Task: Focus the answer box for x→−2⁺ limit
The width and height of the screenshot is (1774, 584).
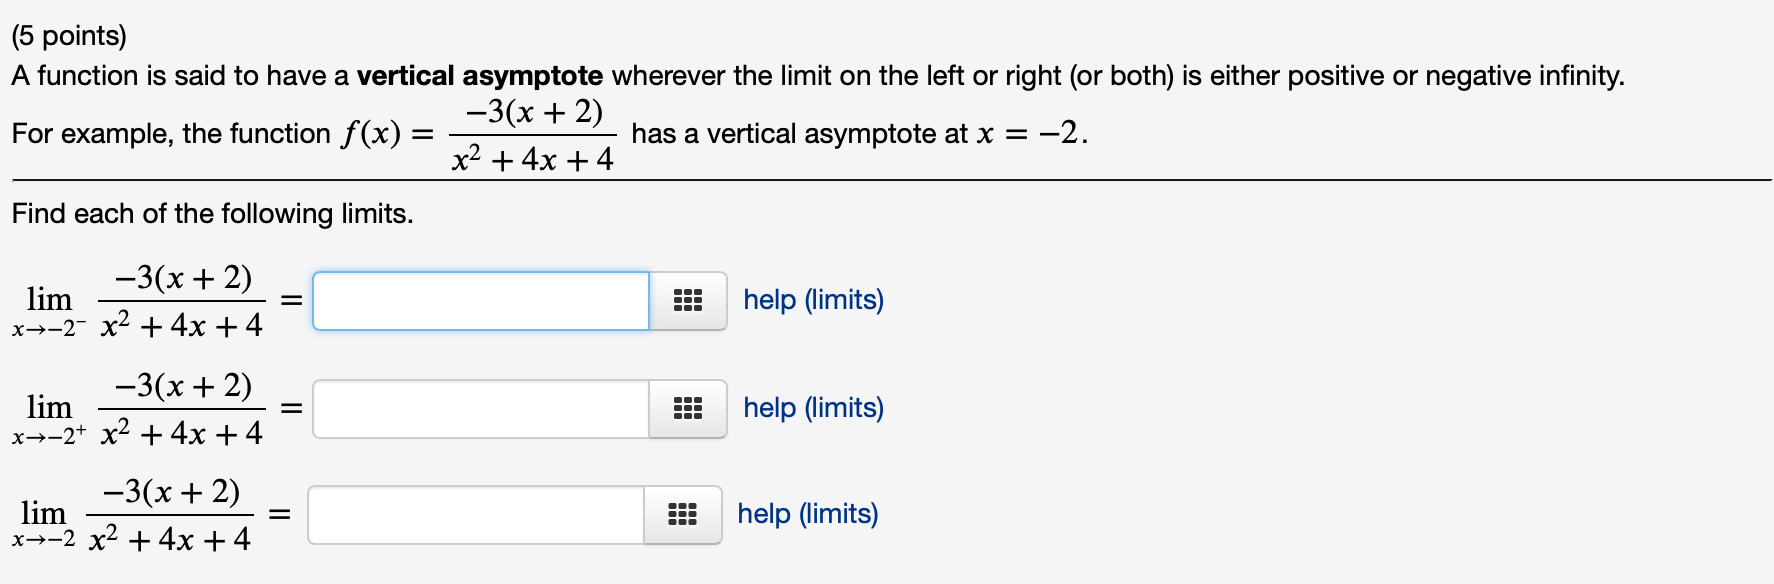Action: pos(481,408)
